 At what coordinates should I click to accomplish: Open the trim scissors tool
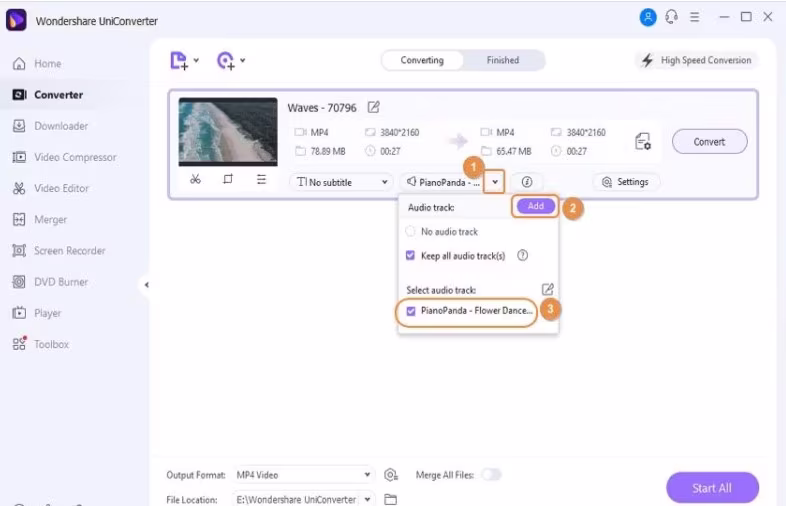tap(195, 179)
